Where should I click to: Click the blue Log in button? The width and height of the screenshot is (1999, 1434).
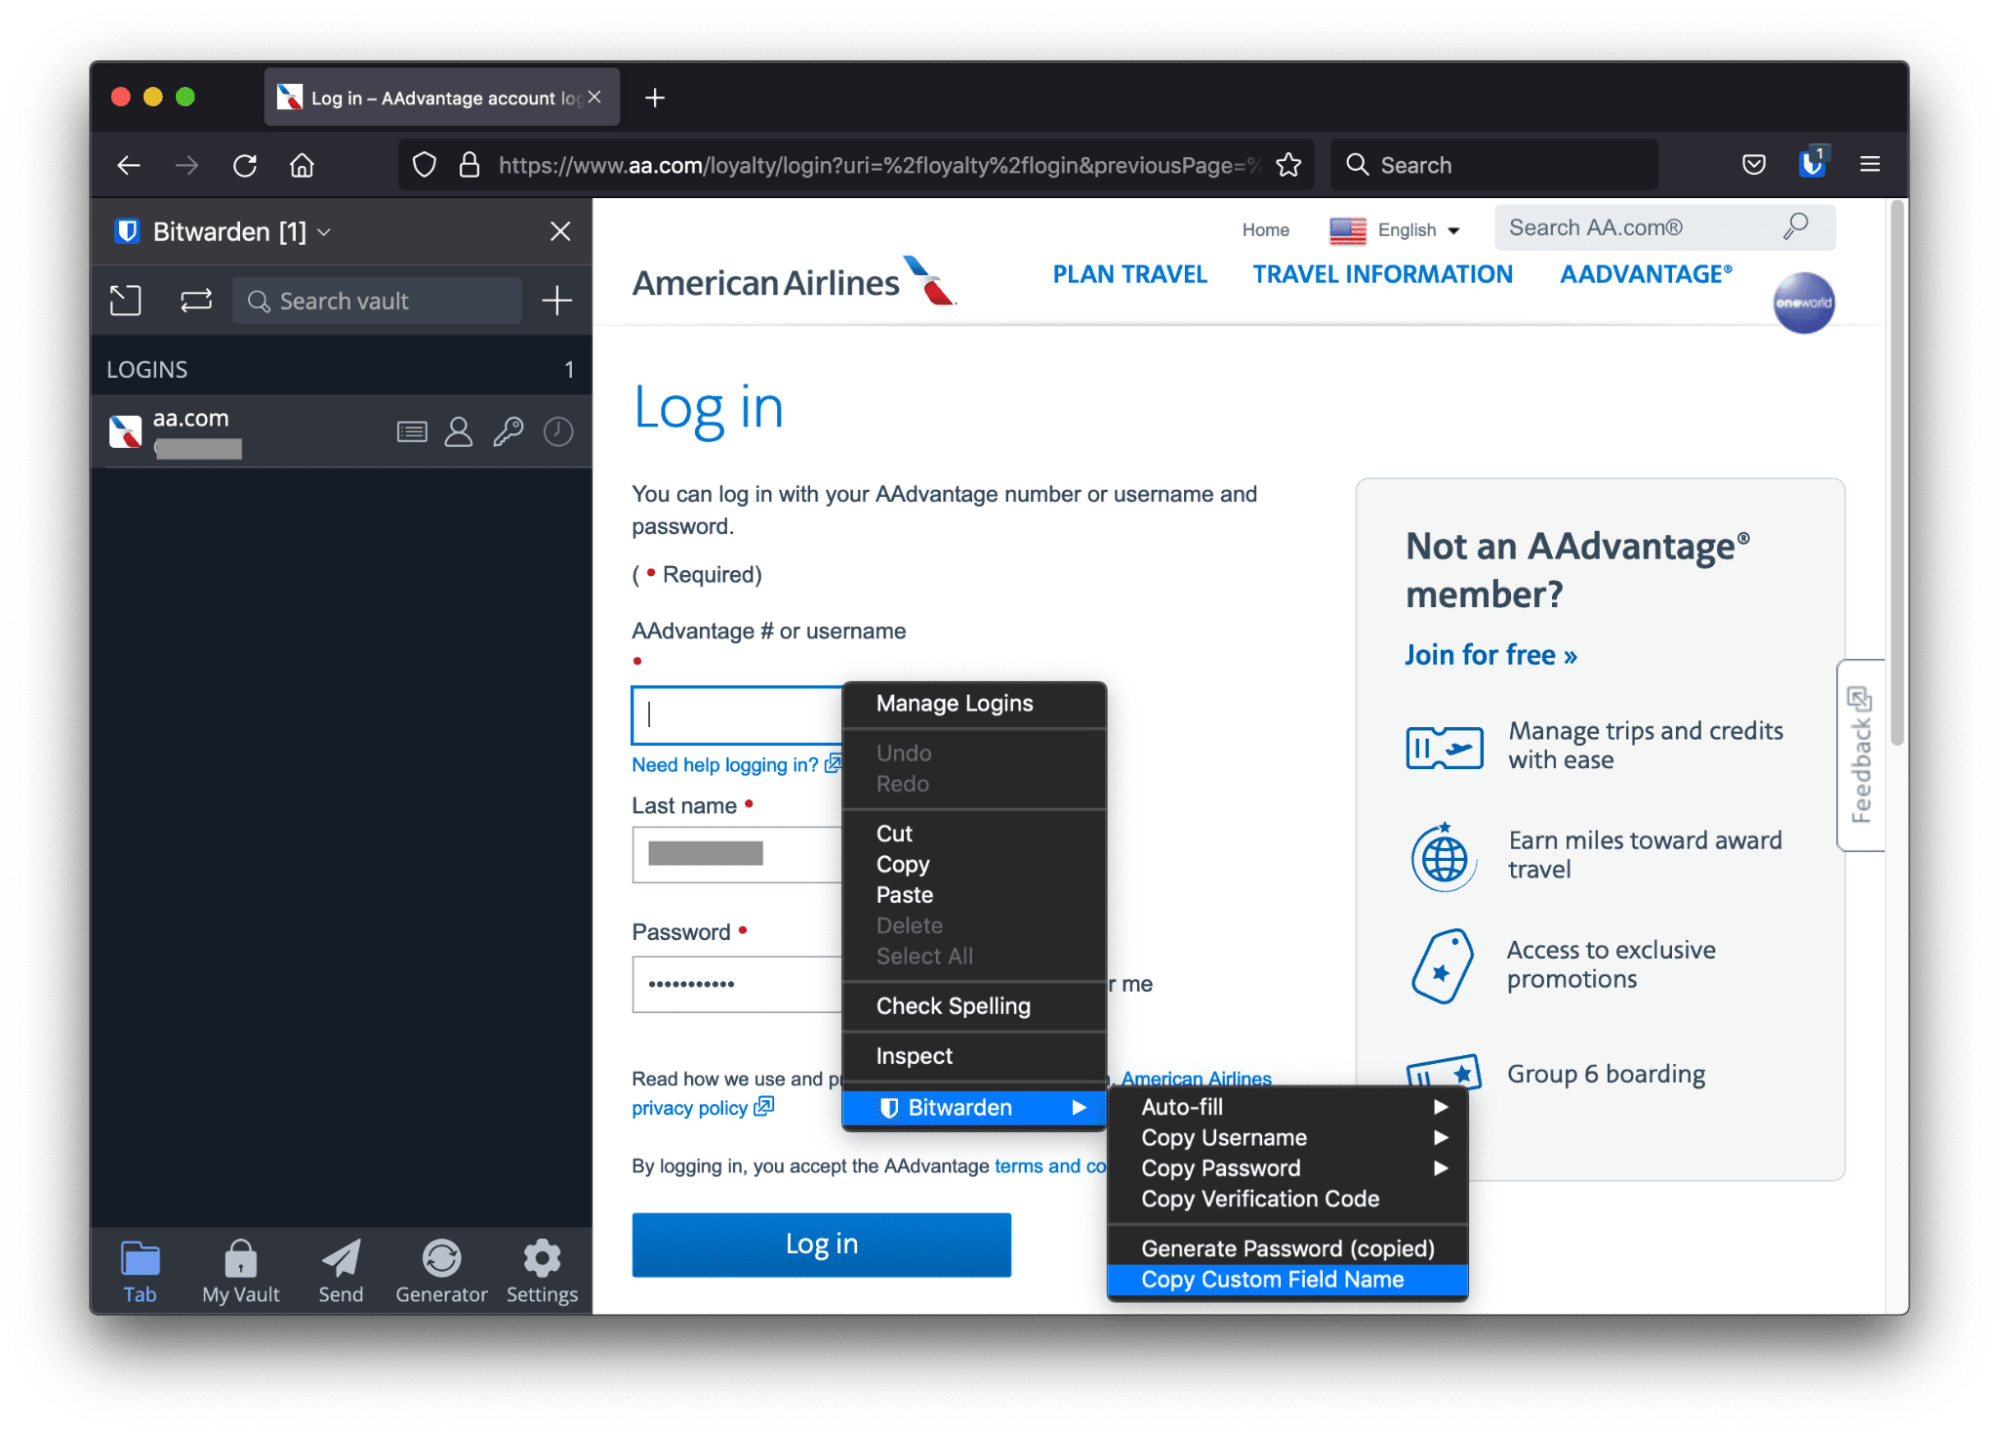click(821, 1245)
